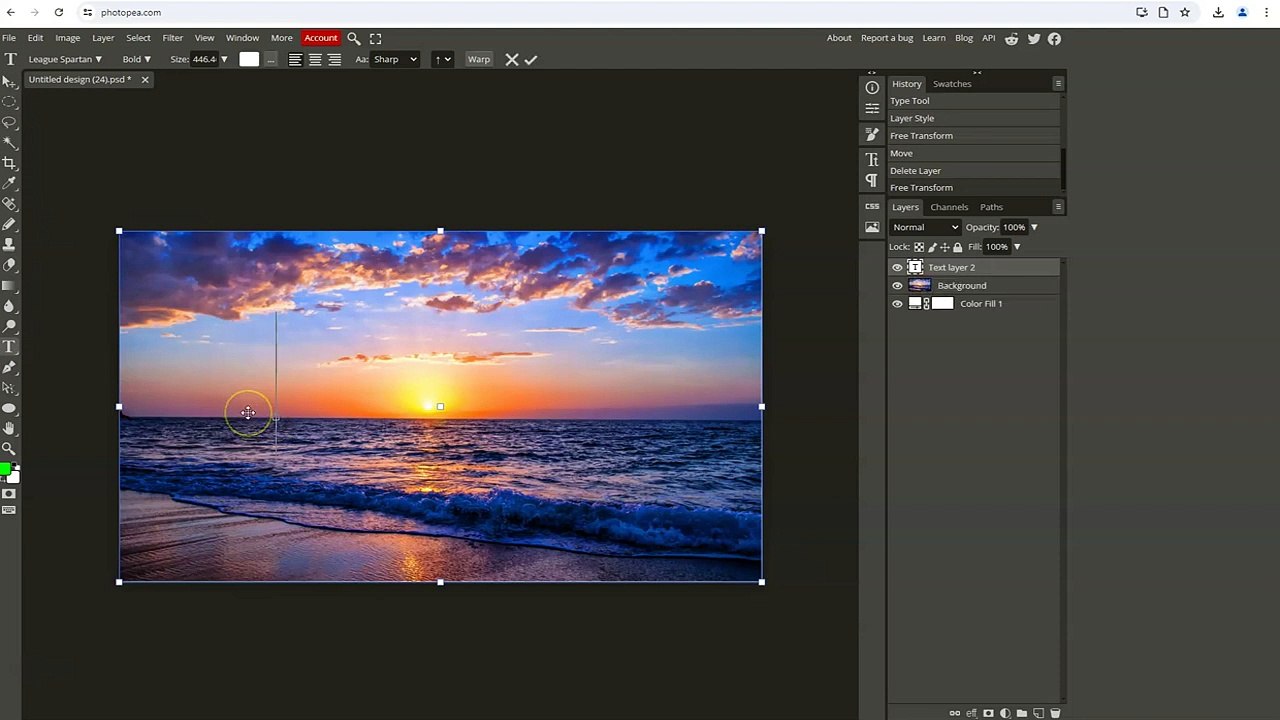Open the League Spartan font dropdown

[x=65, y=60]
